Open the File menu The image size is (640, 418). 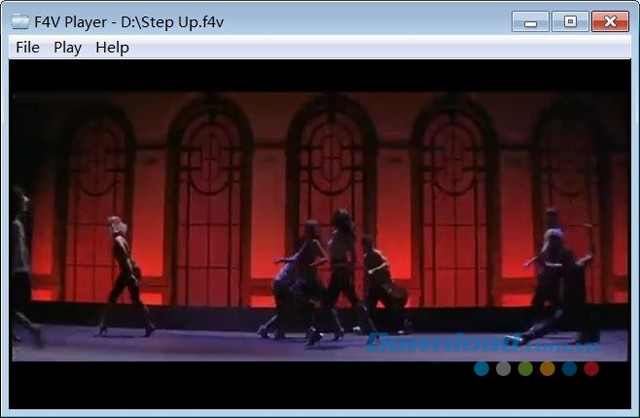[28, 47]
